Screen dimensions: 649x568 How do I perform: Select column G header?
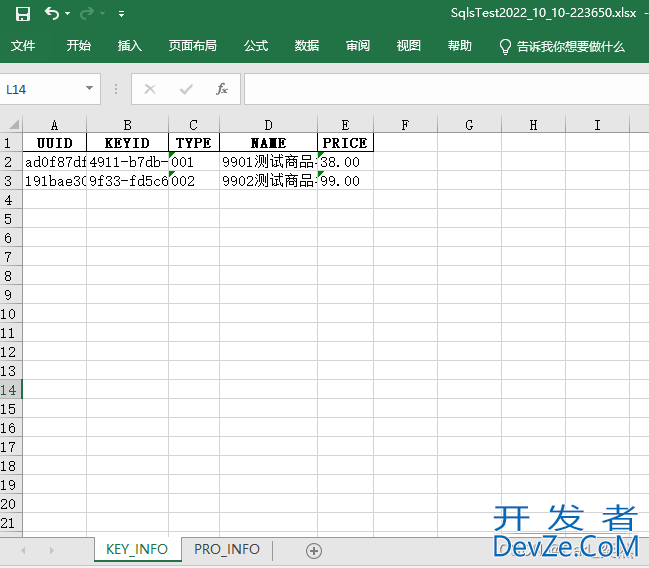click(x=469, y=125)
